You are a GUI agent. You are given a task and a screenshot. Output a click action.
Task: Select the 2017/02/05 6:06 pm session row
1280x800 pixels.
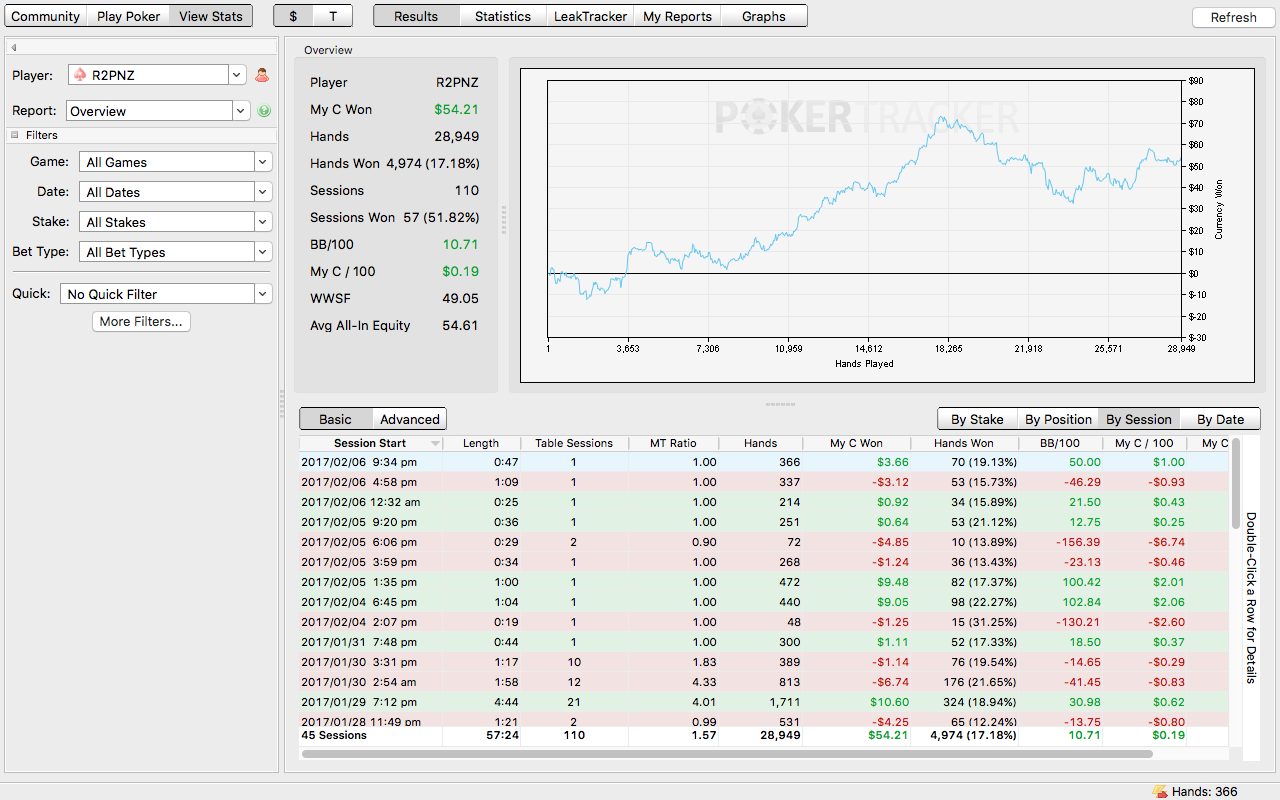(x=765, y=542)
